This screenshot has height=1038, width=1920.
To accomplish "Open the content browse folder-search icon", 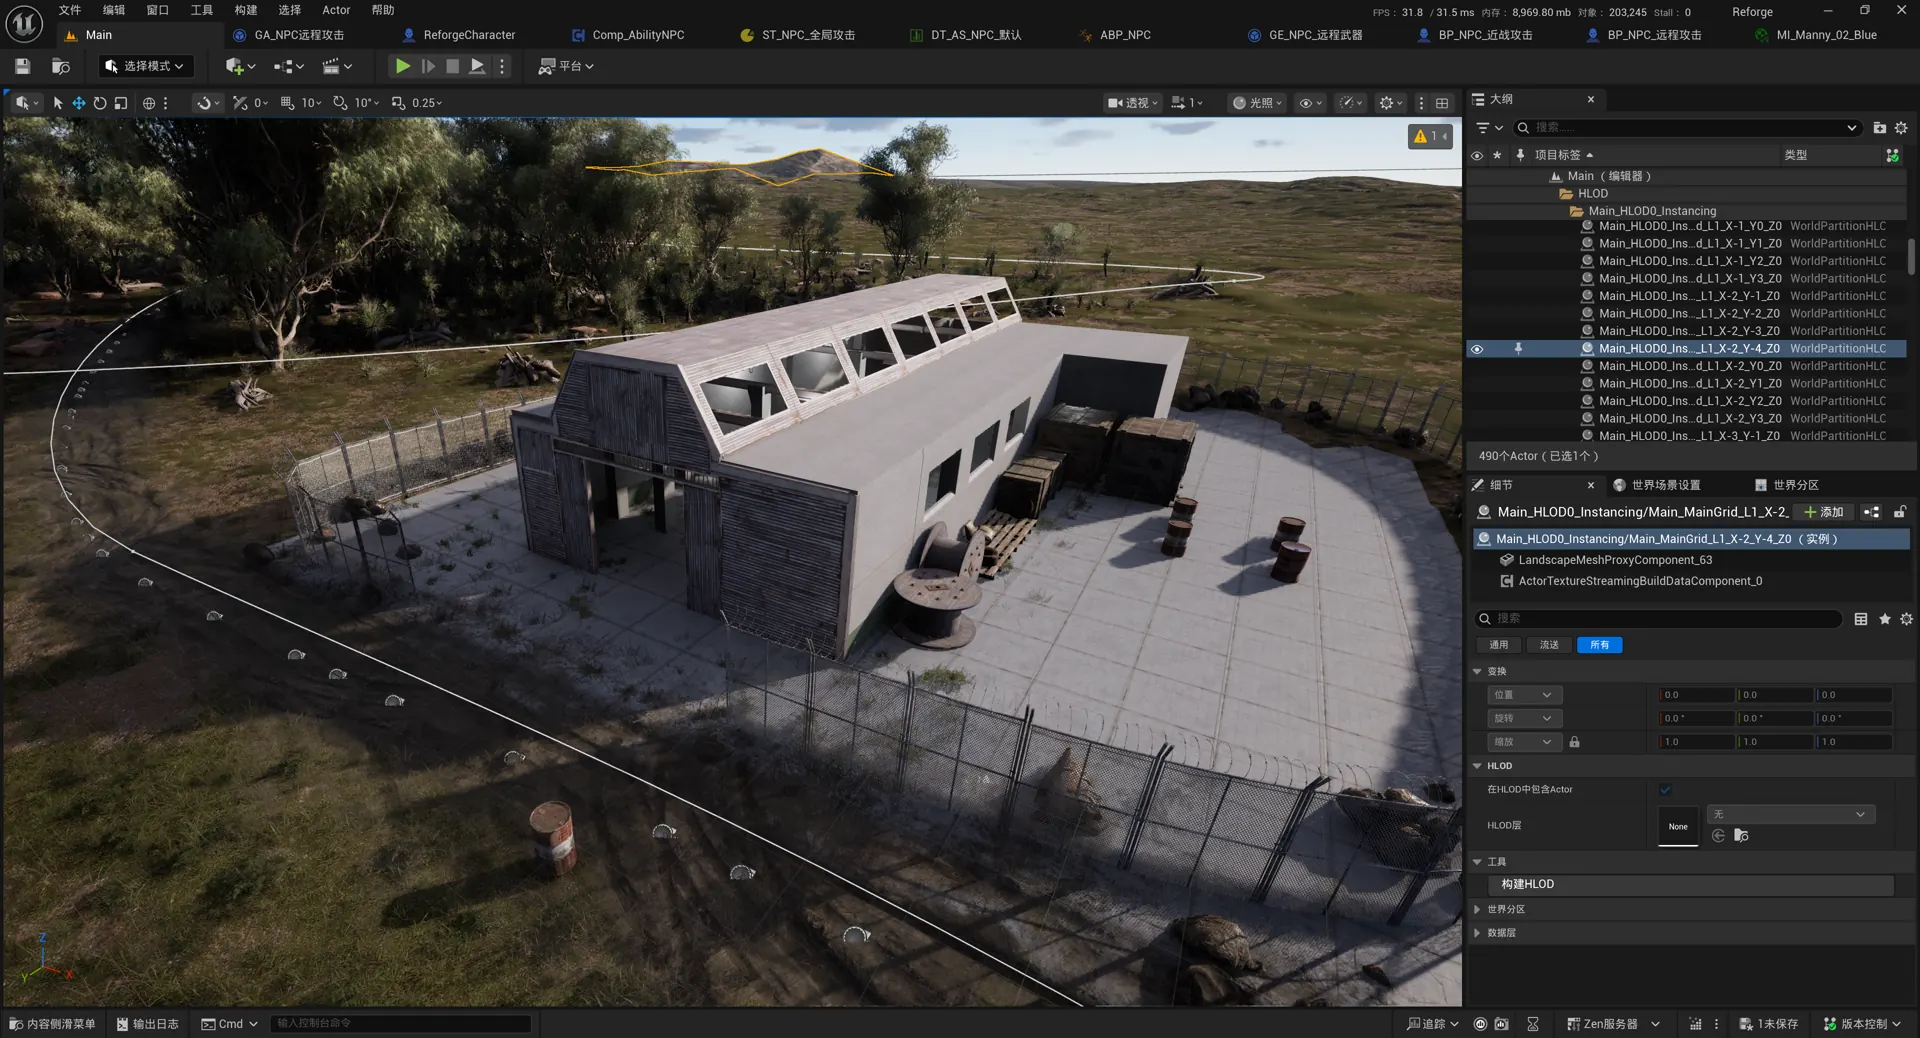I will [x=60, y=66].
